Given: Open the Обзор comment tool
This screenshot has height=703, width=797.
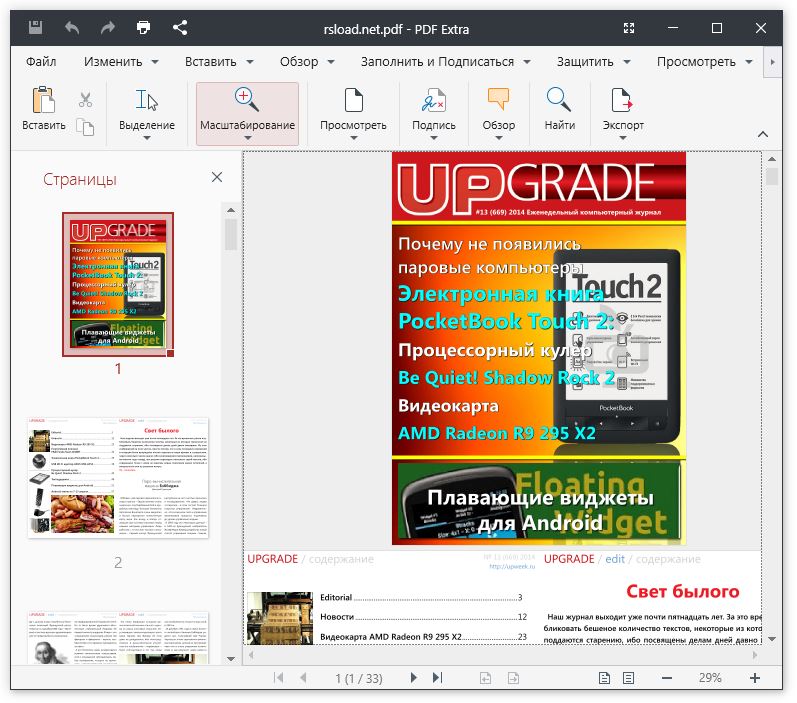Looking at the screenshot, I should (499, 109).
